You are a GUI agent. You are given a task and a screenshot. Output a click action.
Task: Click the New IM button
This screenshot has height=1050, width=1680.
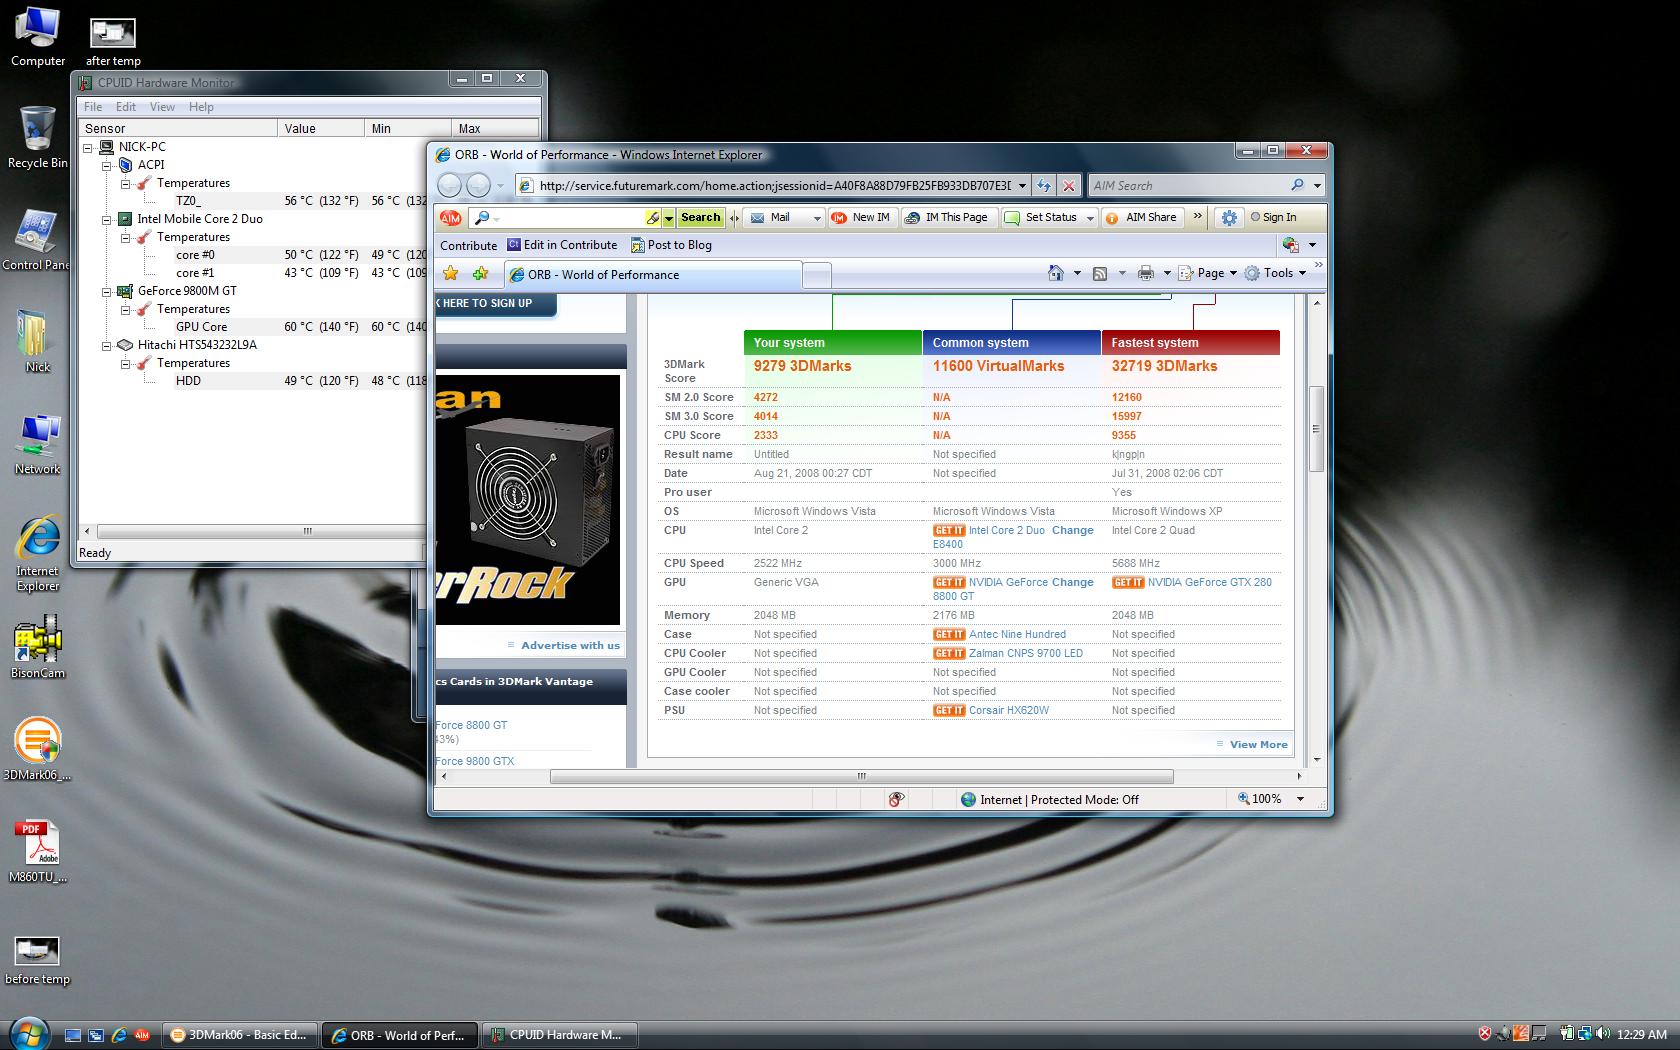point(861,217)
